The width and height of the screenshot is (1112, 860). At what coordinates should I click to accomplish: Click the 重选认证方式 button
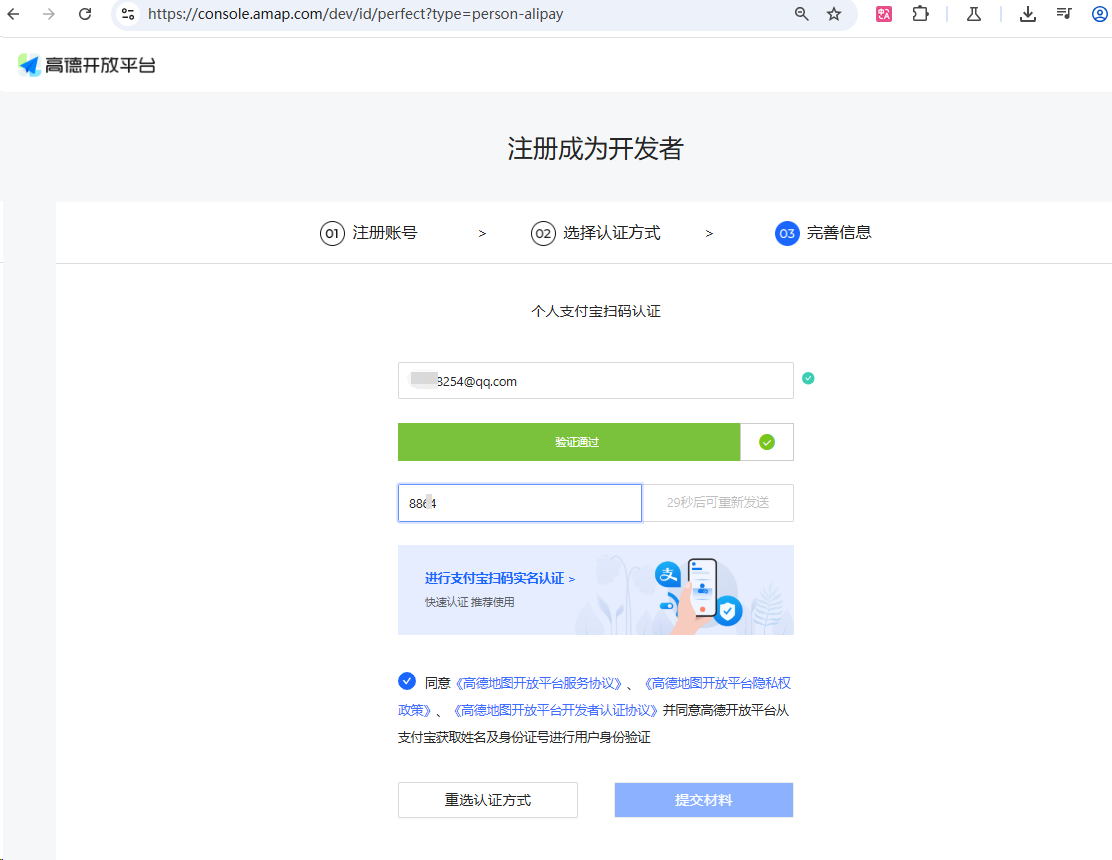point(488,800)
